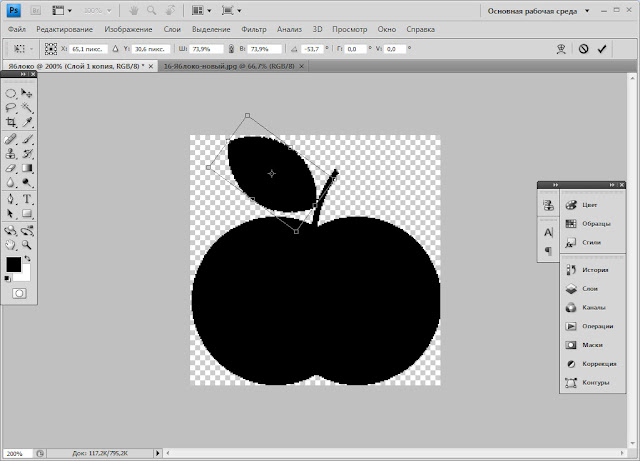Choose the Clone Stamp tool
Screen dimensions: 640x461
[x=11, y=154]
